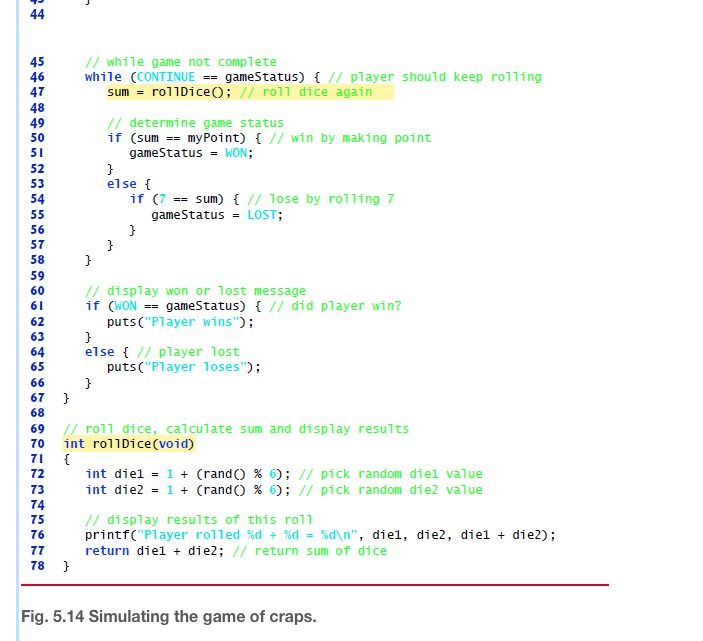Click the "else {" on line 53
The width and height of the screenshot is (703, 641).
pyautogui.click(x=129, y=184)
